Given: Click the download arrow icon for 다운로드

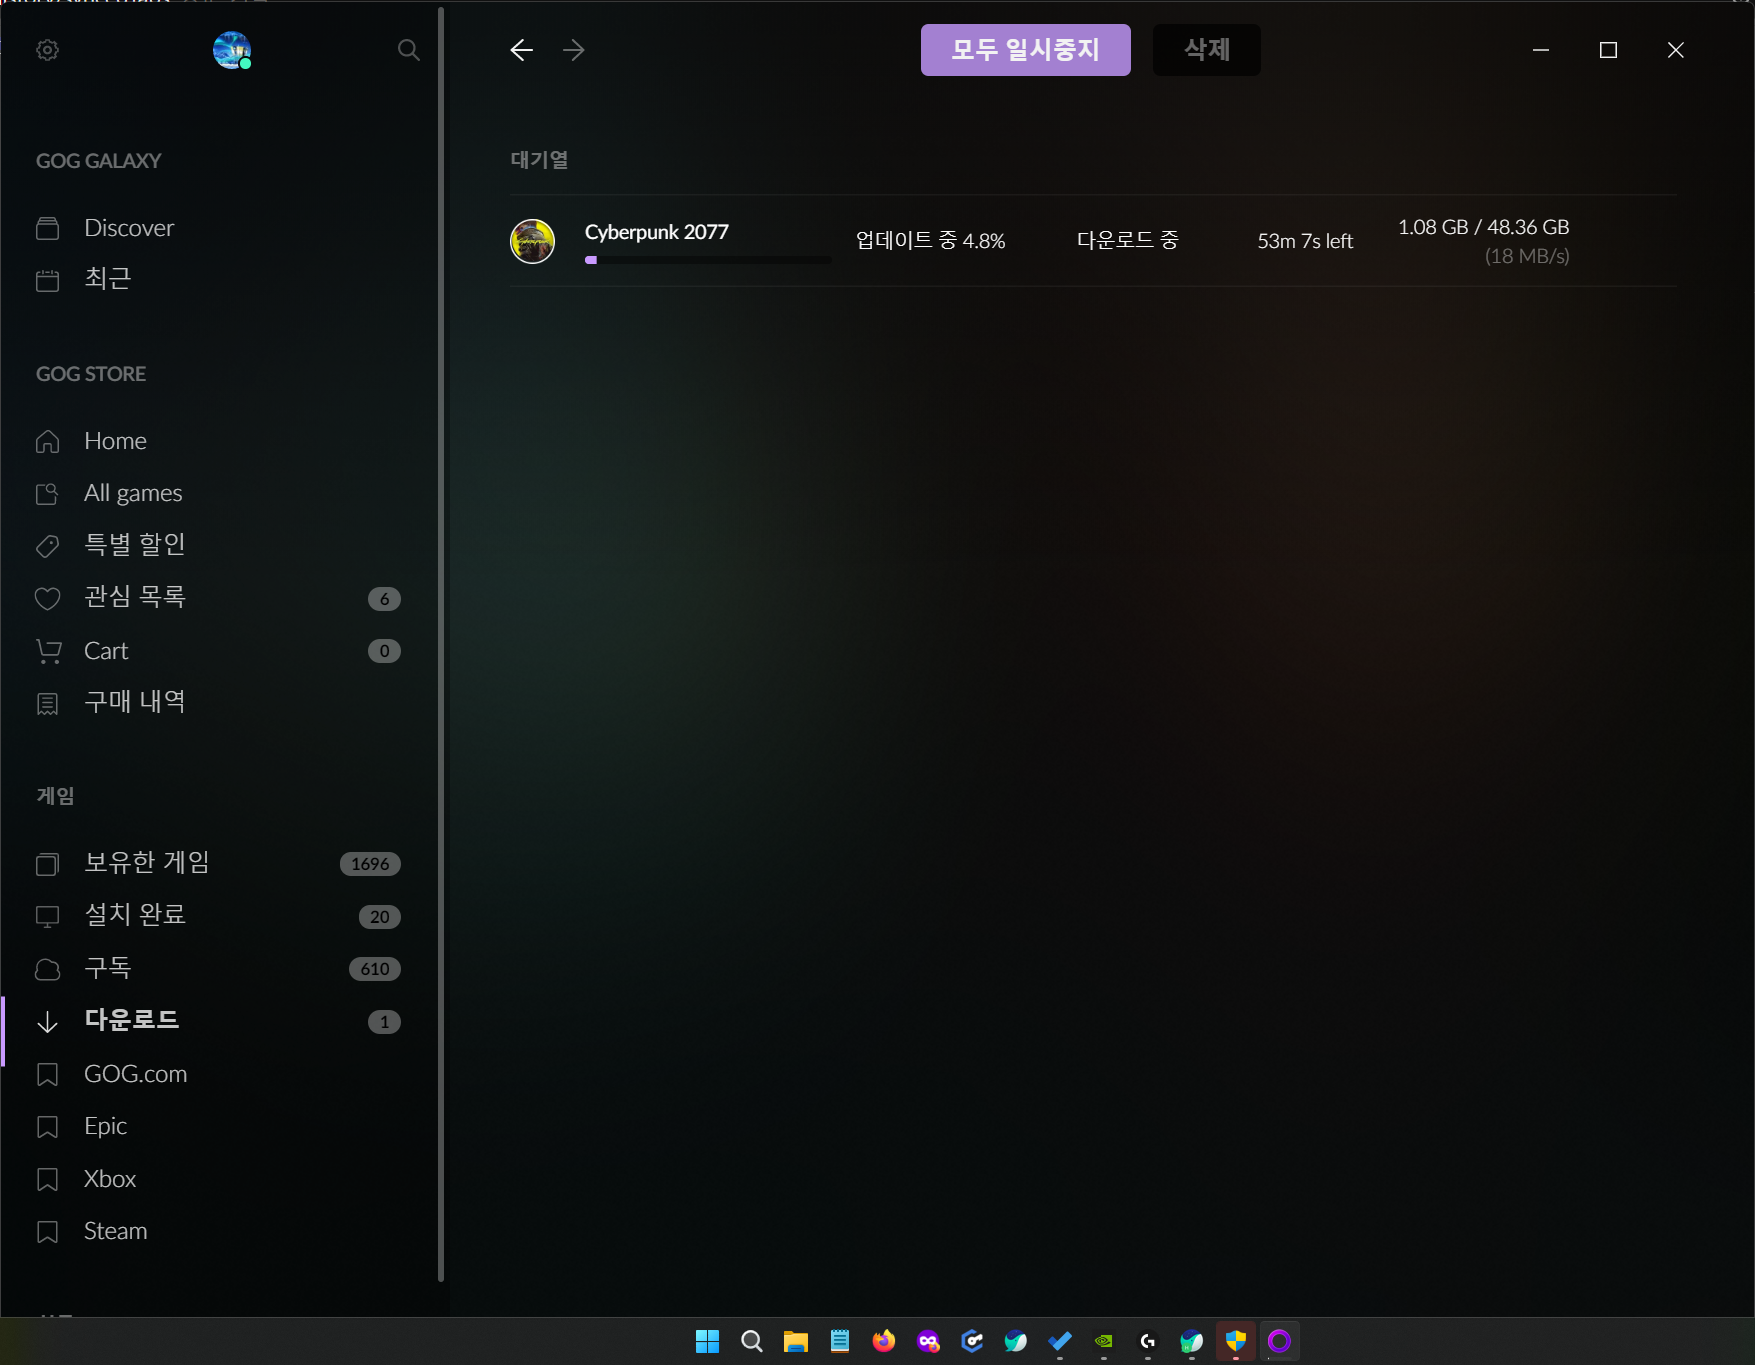Looking at the screenshot, I should (x=47, y=1022).
